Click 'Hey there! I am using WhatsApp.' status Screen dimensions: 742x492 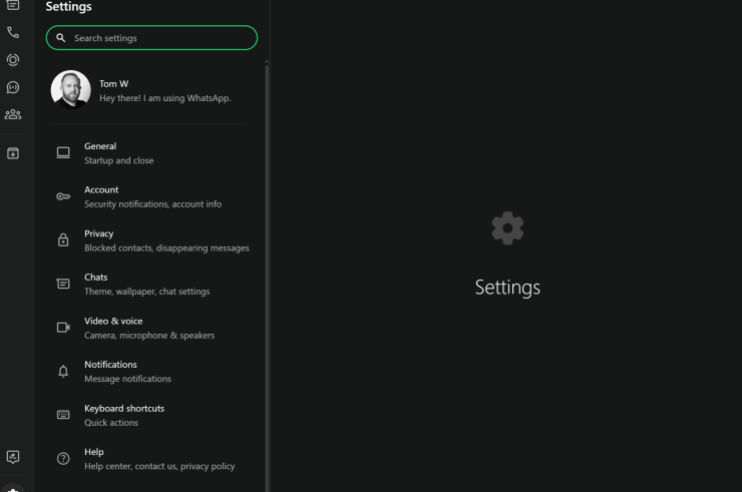pos(165,98)
